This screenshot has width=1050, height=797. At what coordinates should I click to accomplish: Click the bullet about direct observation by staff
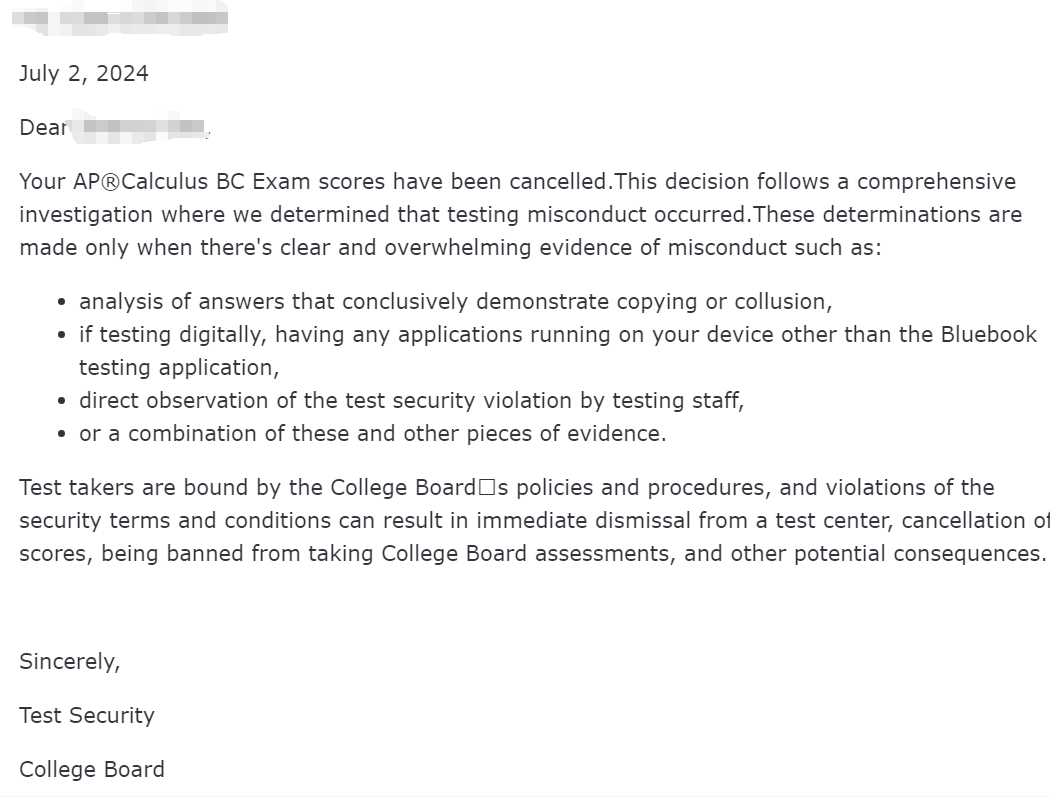point(411,400)
